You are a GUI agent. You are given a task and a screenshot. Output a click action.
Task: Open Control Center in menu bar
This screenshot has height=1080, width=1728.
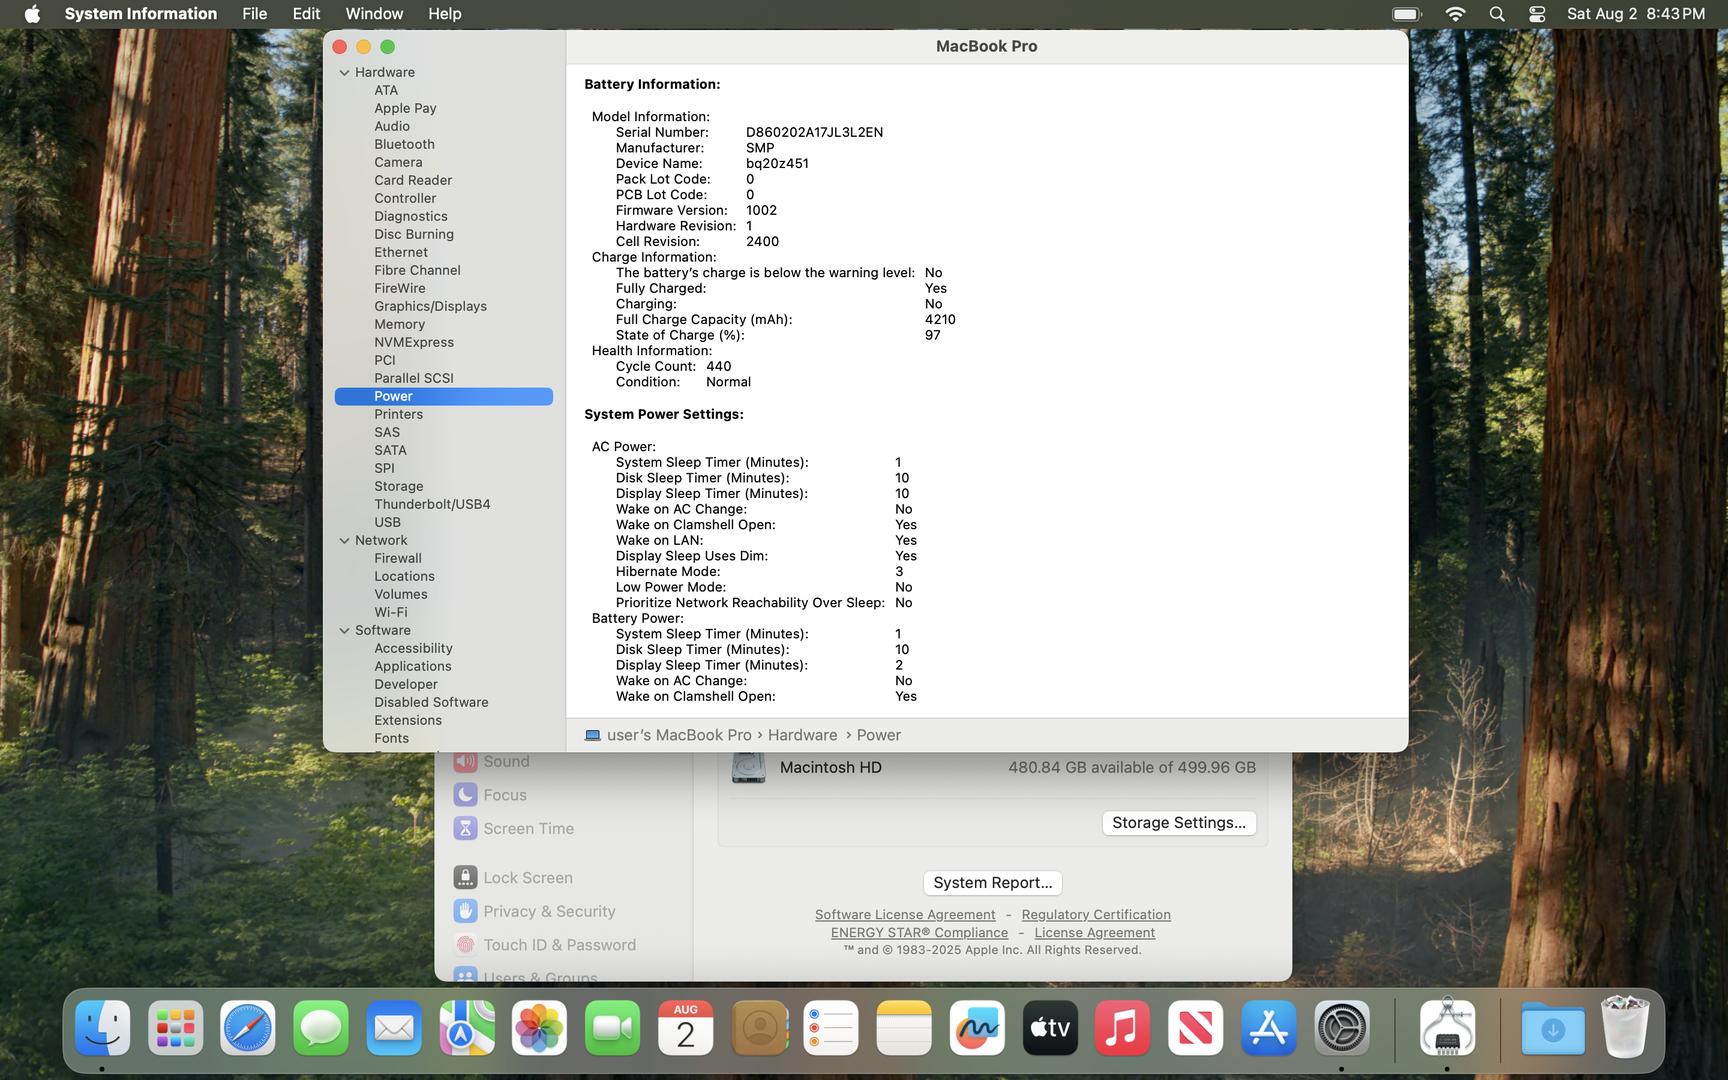[x=1537, y=14]
